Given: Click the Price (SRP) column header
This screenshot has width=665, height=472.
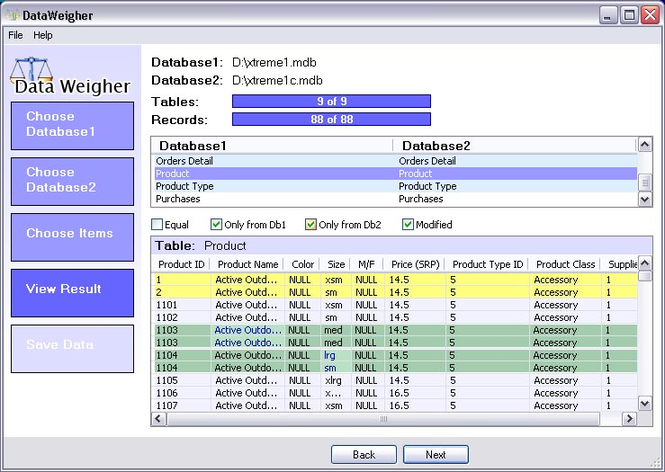Looking at the screenshot, I should [x=415, y=264].
